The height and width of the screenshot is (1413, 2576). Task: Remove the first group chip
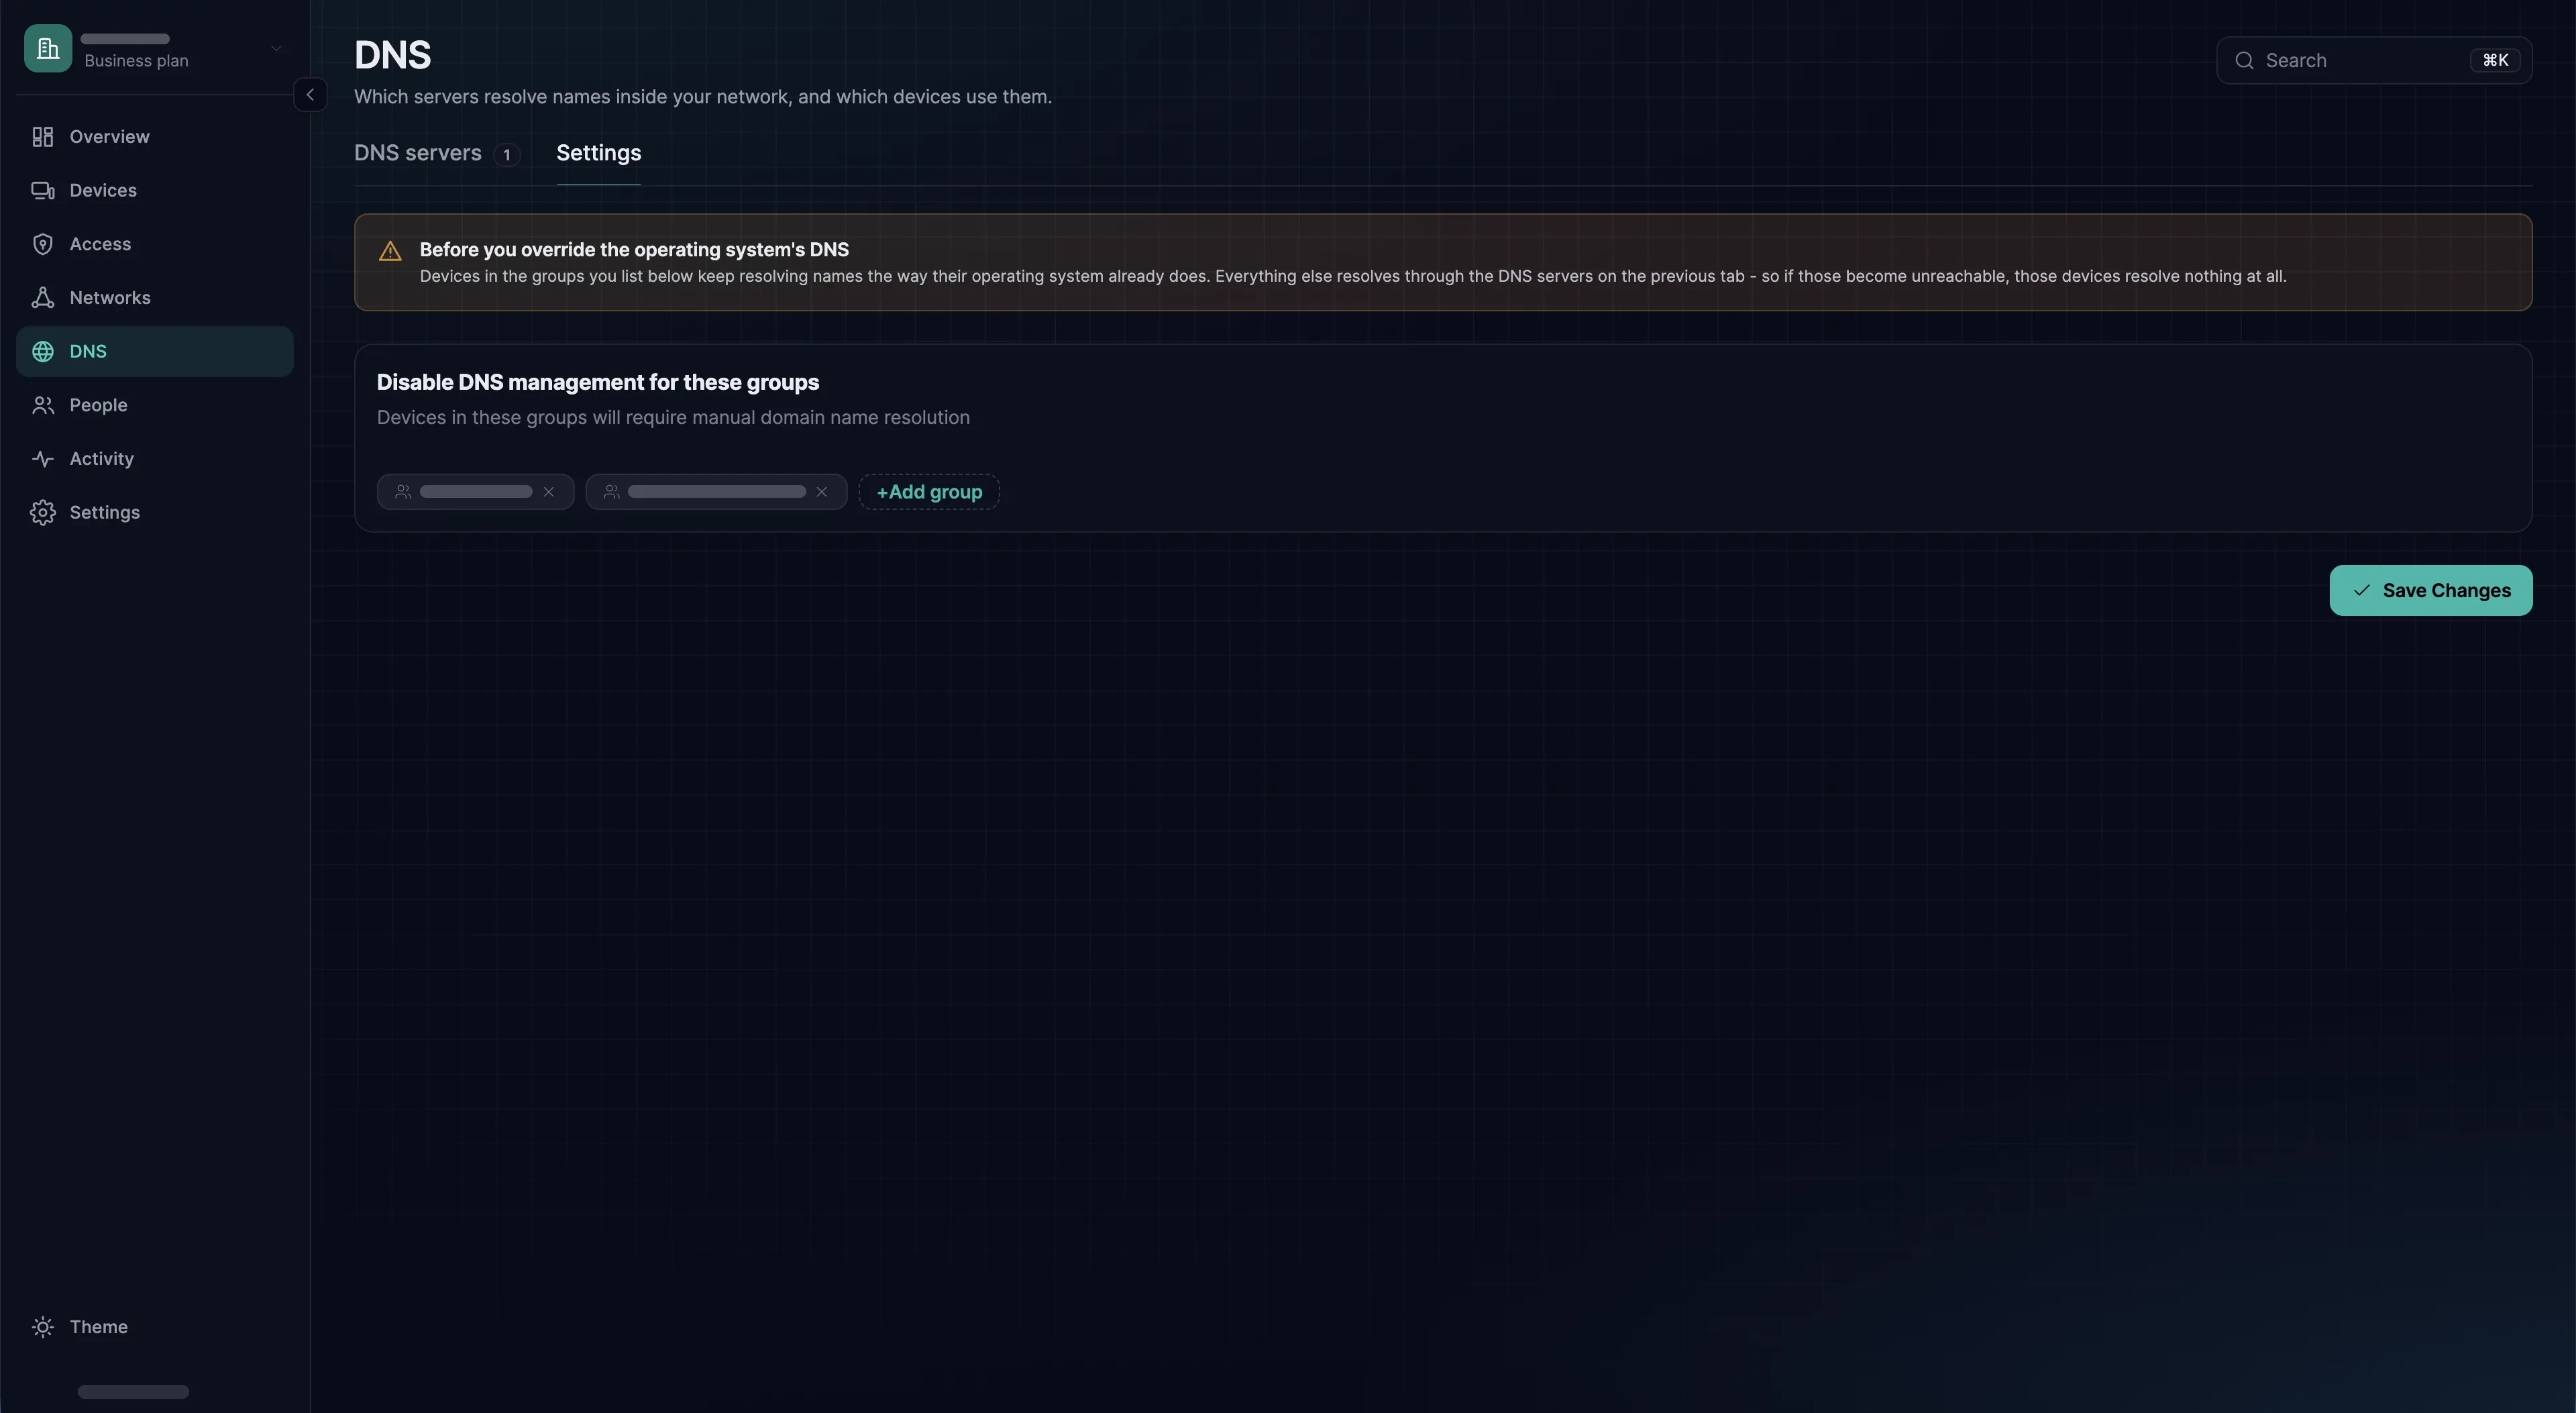click(548, 492)
